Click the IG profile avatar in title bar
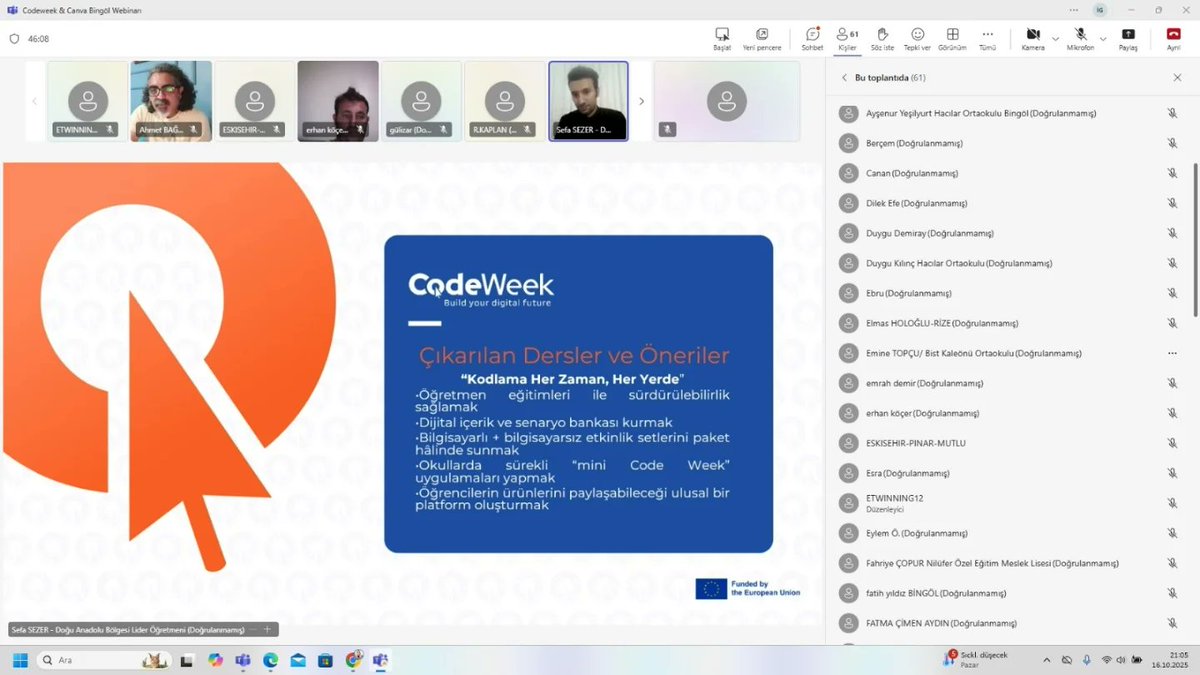This screenshot has height=675, width=1200. pos(1100,10)
